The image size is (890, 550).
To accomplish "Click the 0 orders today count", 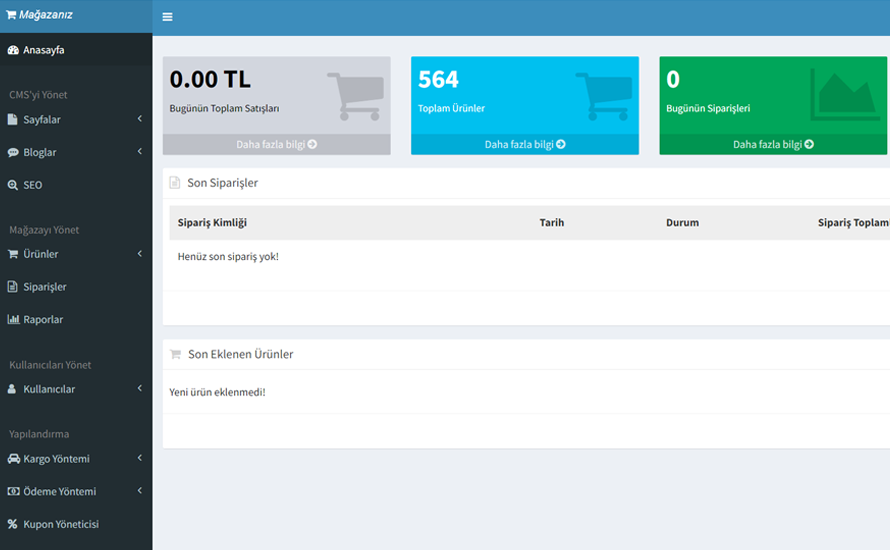I will coord(673,79).
